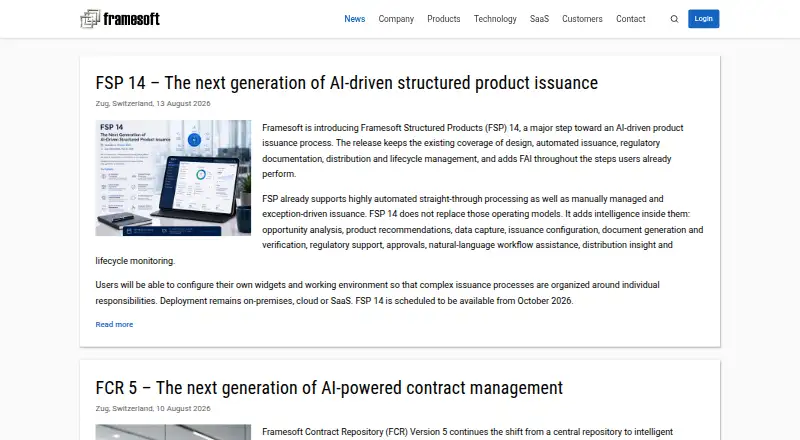Open the Contact page
The image size is (800, 440).
pyautogui.click(x=631, y=19)
